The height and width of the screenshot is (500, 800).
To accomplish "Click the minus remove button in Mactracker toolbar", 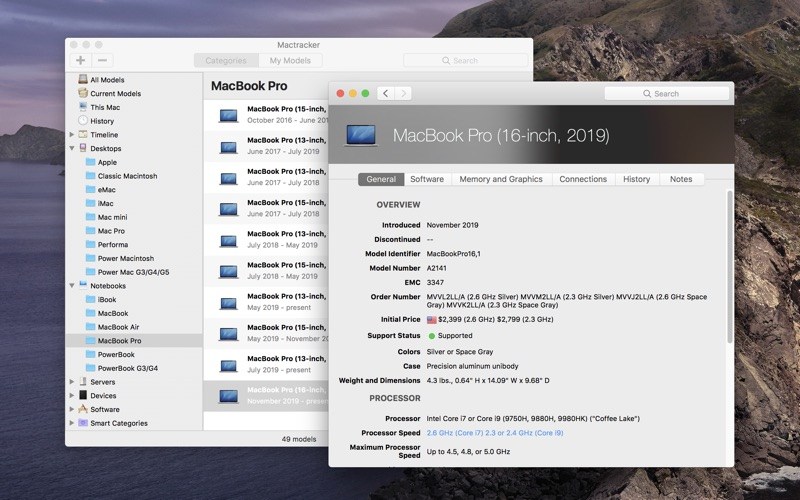I will [103, 60].
